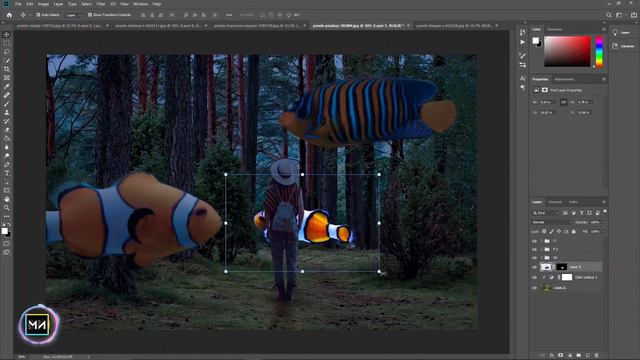Hide Layer 0 with its eye icon
640x360 pixels.
[x=534, y=288]
